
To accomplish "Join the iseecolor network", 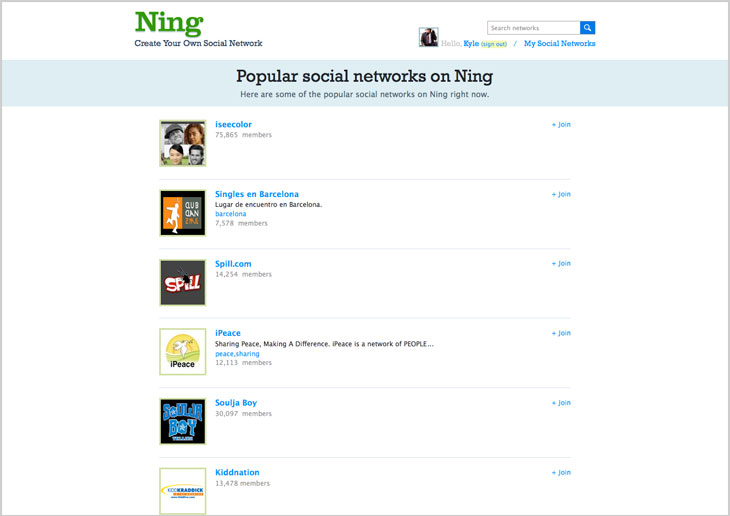I will click(x=561, y=124).
